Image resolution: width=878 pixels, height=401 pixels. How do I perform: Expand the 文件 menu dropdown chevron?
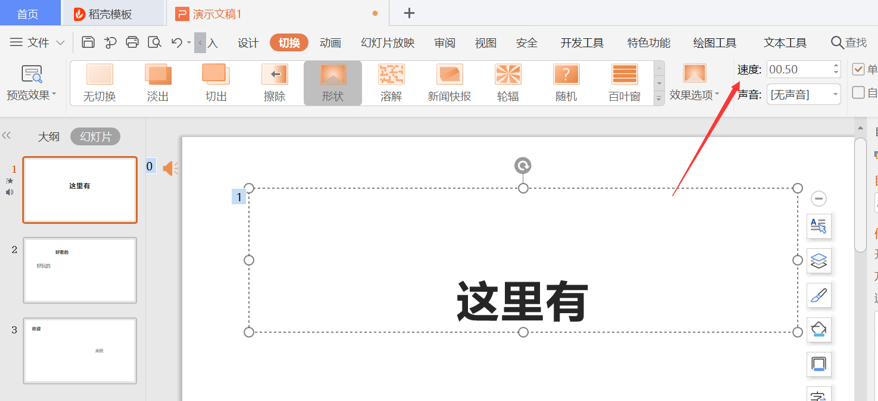pyautogui.click(x=60, y=43)
